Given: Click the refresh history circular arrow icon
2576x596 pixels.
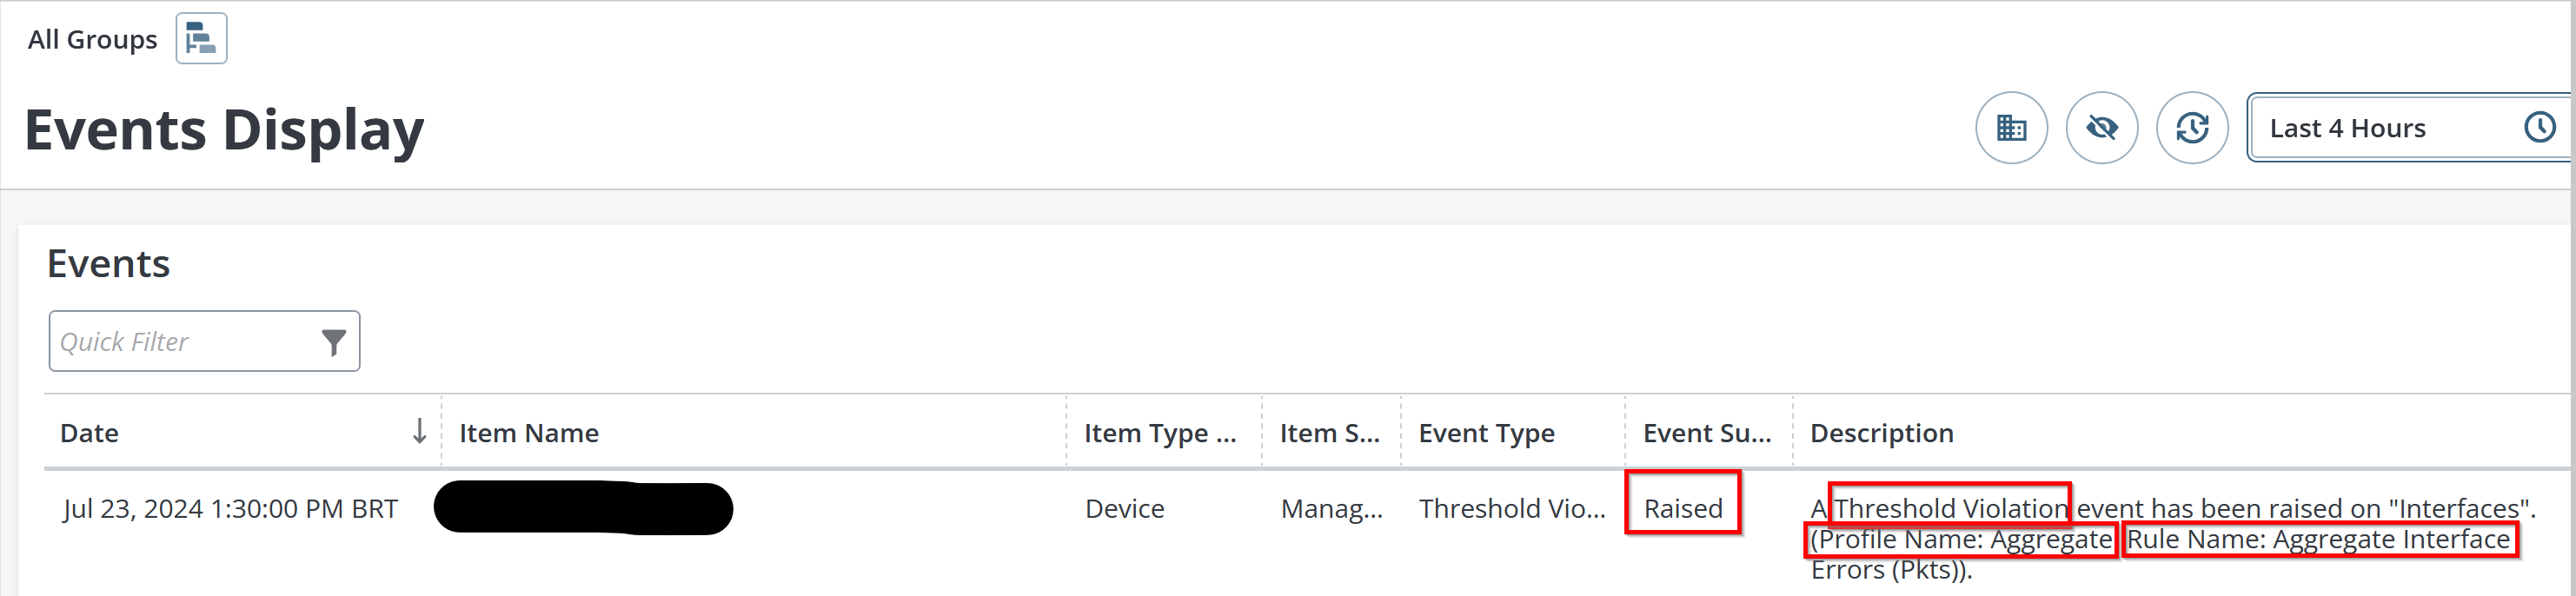Looking at the screenshot, I should [x=2191, y=128].
